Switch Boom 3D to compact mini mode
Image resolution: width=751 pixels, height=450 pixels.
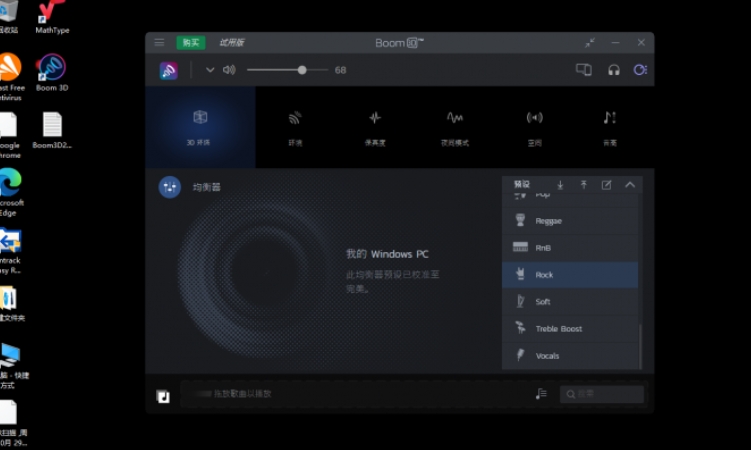pos(590,43)
